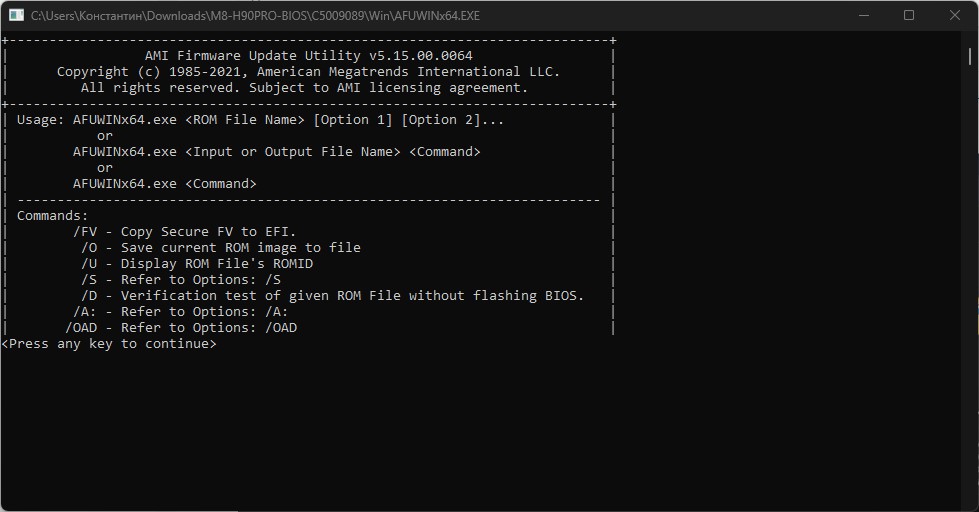Click the "/S - Refer to Options" line

point(180,280)
